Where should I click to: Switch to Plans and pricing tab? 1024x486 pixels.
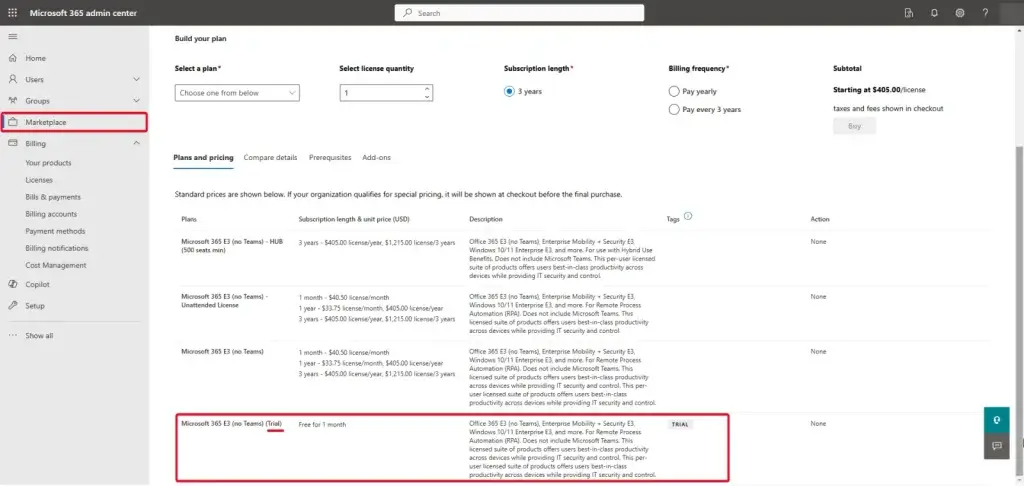203,157
